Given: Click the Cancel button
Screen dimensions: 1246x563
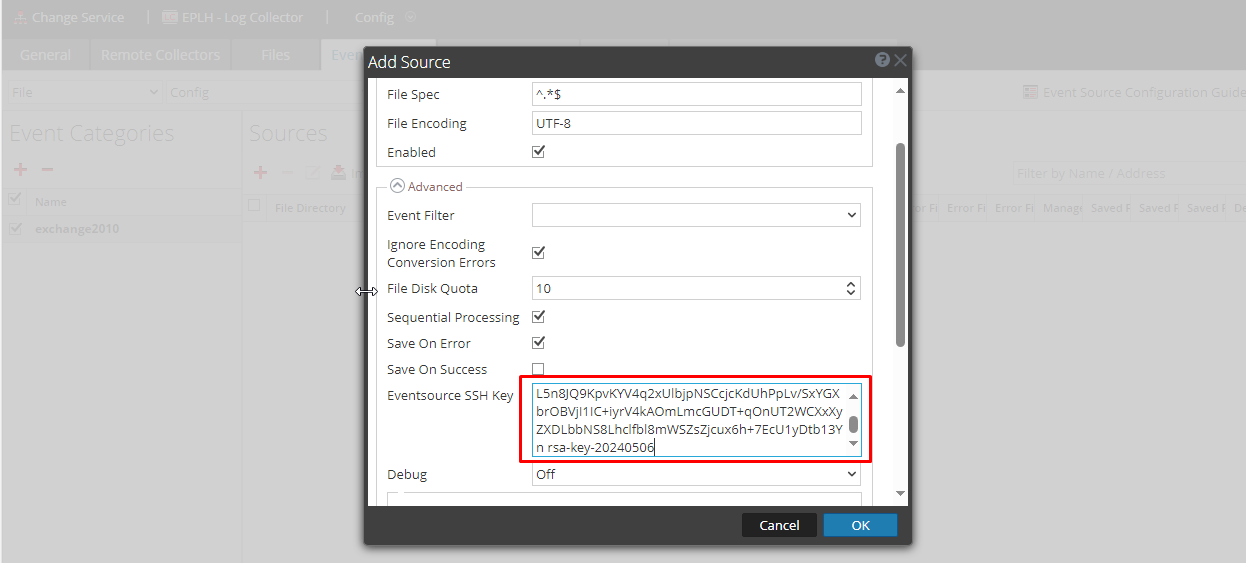Looking at the screenshot, I should 779,525.
